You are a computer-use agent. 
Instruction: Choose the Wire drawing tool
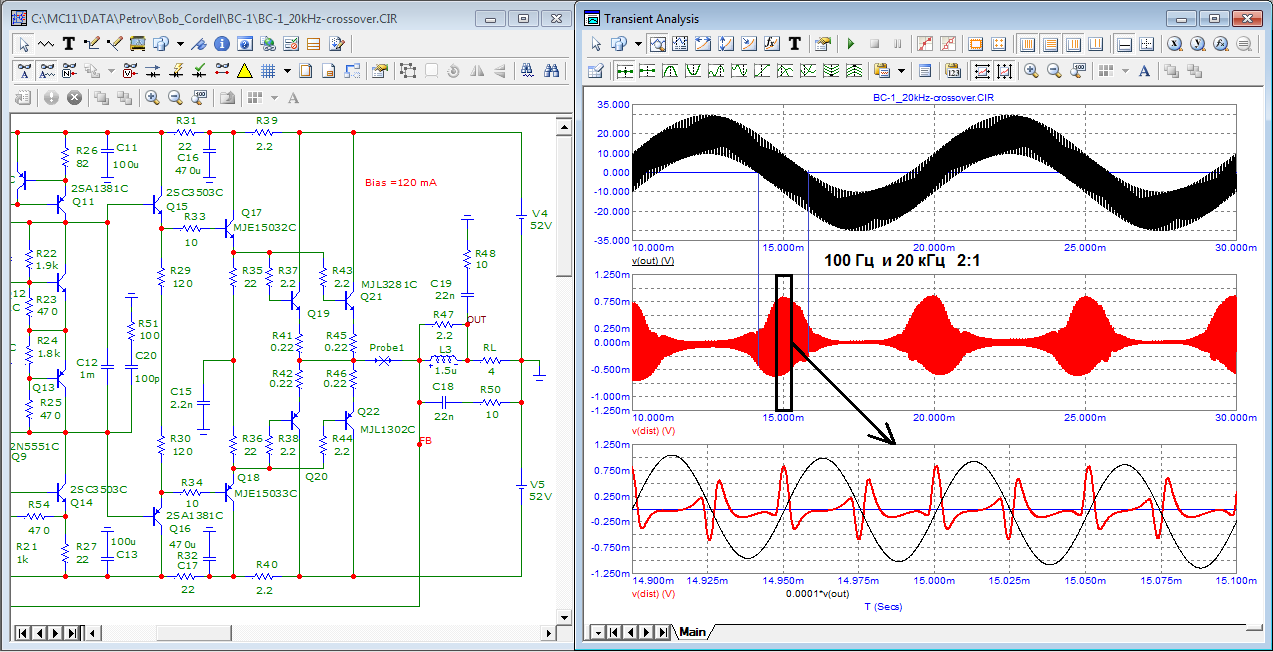coord(92,44)
